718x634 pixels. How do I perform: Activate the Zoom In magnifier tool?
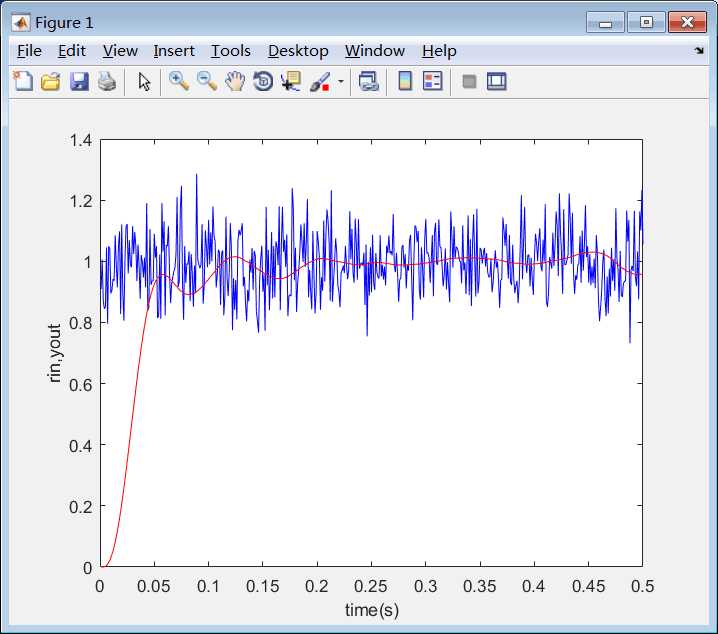pos(179,81)
